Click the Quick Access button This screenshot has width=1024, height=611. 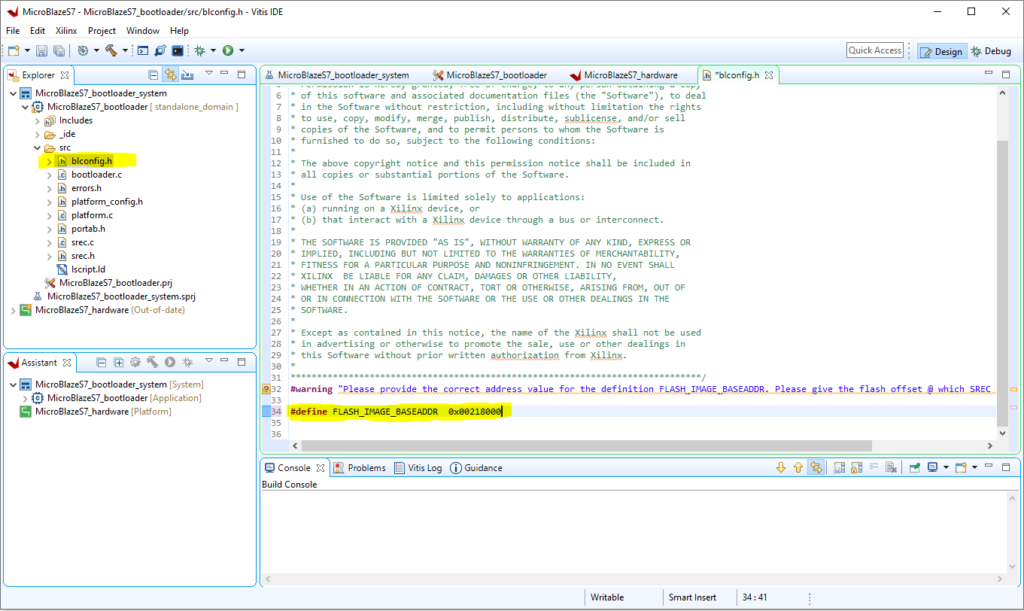[875, 50]
